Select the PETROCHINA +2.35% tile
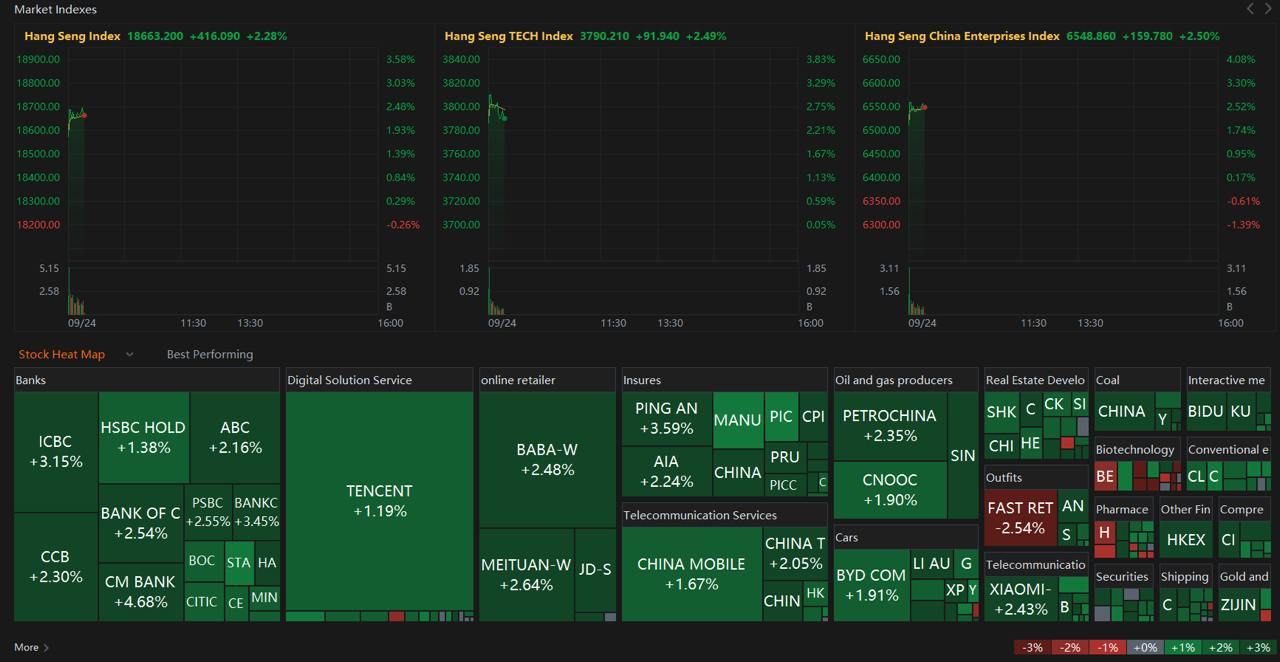The width and height of the screenshot is (1280, 662). [x=890, y=425]
